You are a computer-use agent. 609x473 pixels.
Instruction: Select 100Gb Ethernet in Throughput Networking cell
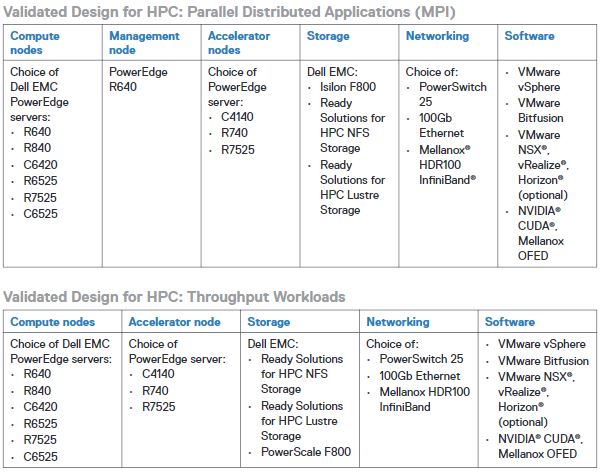point(420,376)
